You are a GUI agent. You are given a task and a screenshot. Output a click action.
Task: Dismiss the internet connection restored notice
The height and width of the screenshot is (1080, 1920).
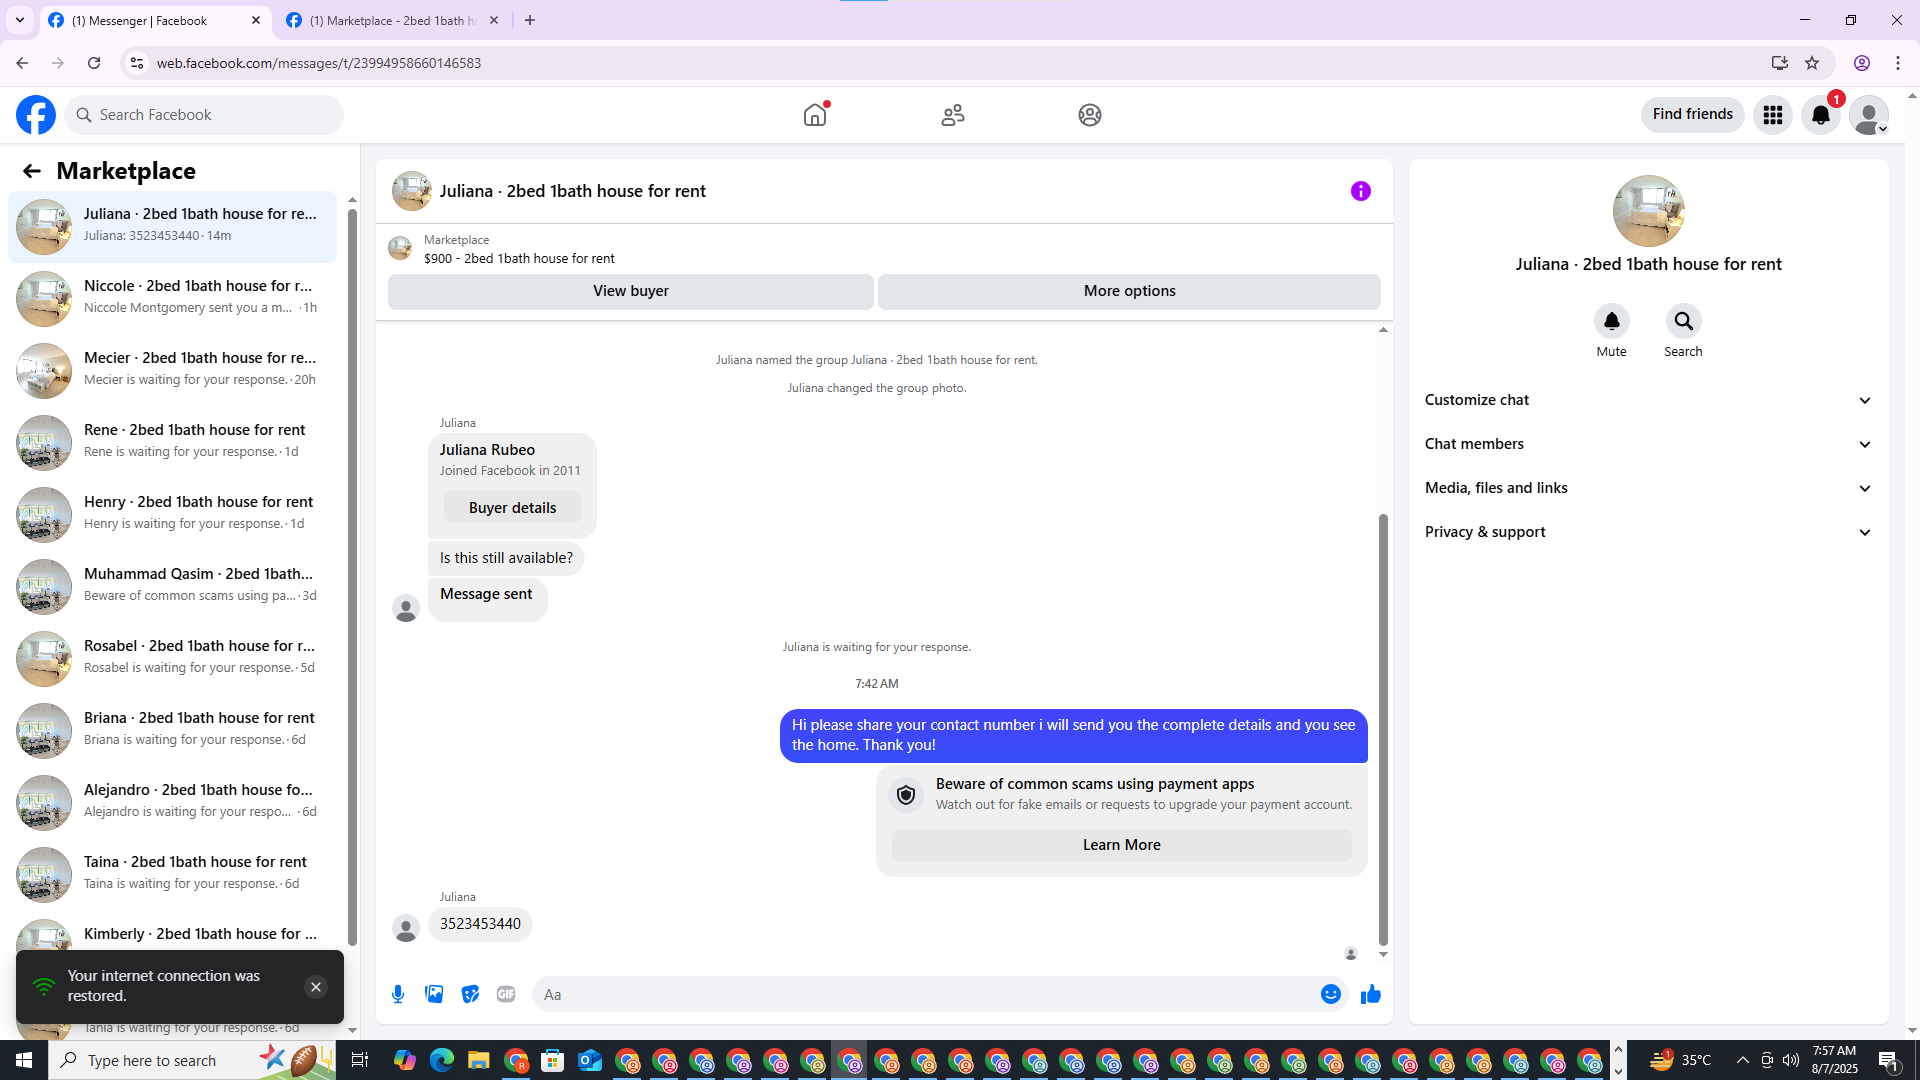click(x=316, y=987)
